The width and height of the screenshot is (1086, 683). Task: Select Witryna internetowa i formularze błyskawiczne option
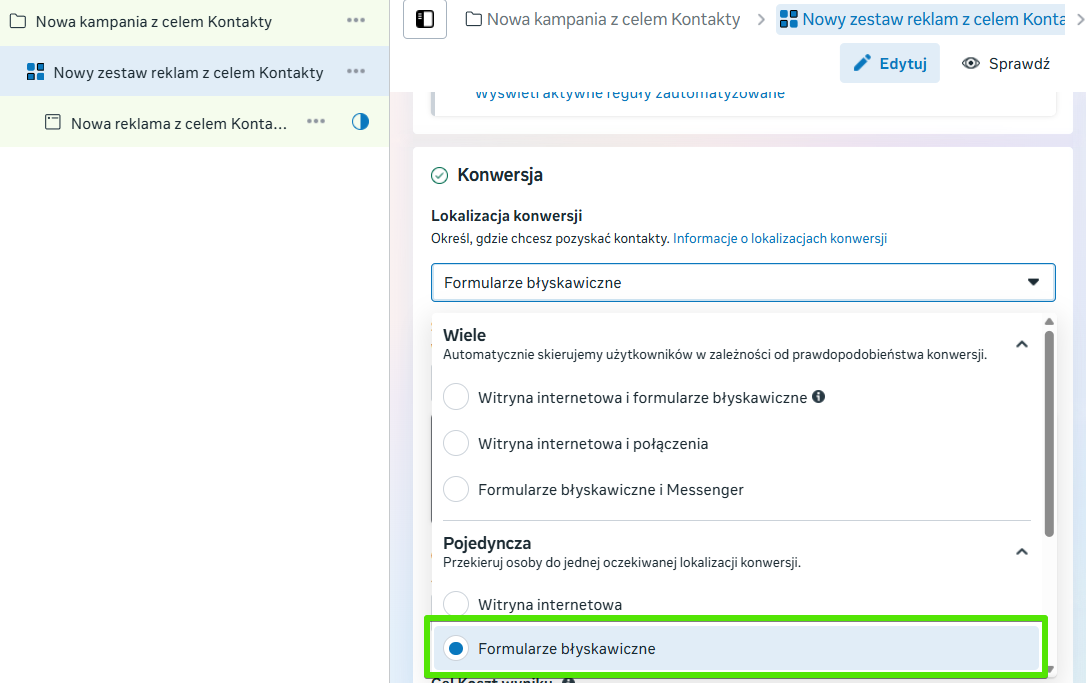[x=456, y=397]
